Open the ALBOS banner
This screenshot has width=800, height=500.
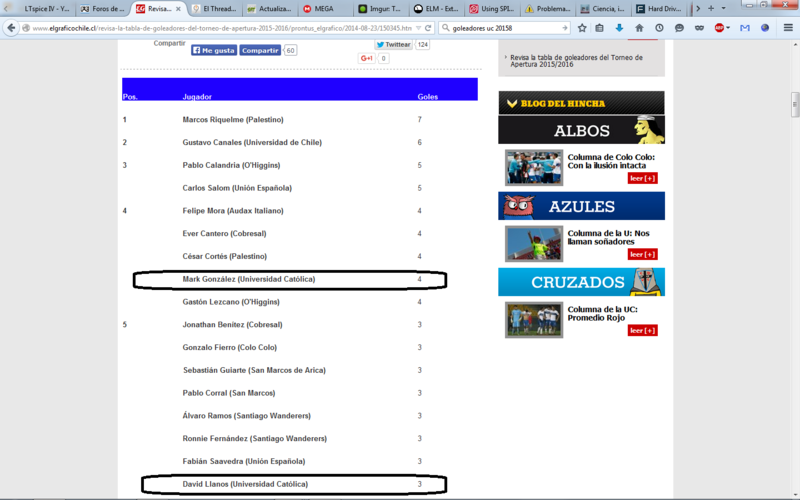point(581,130)
